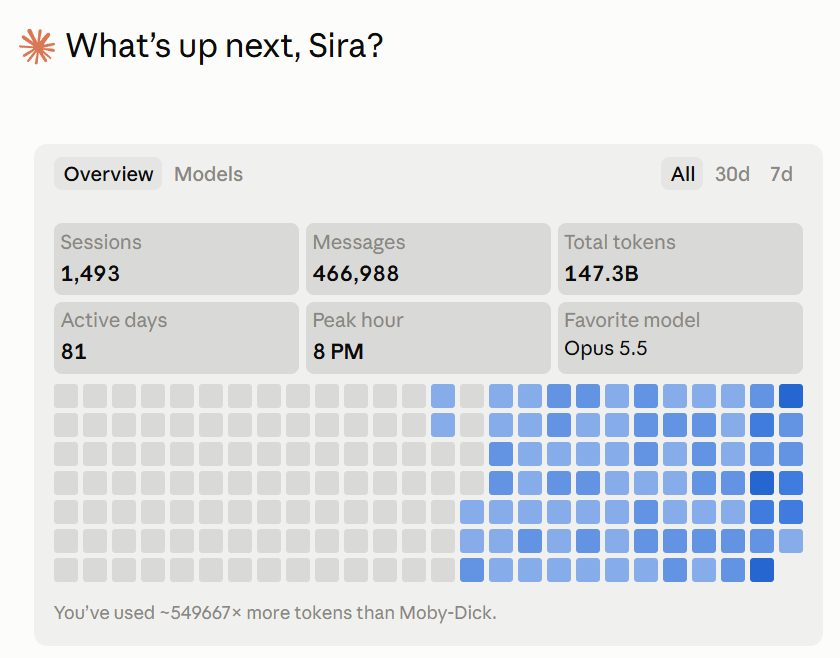Click the Moby-Dick token comparison text
The width and height of the screenshot is (840, 658).
click(275, 612)
